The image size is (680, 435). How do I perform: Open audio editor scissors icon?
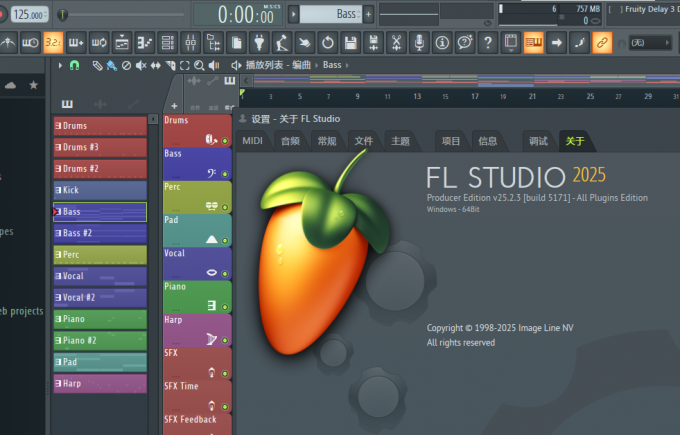pyautogui.click(x=396, y=43)
